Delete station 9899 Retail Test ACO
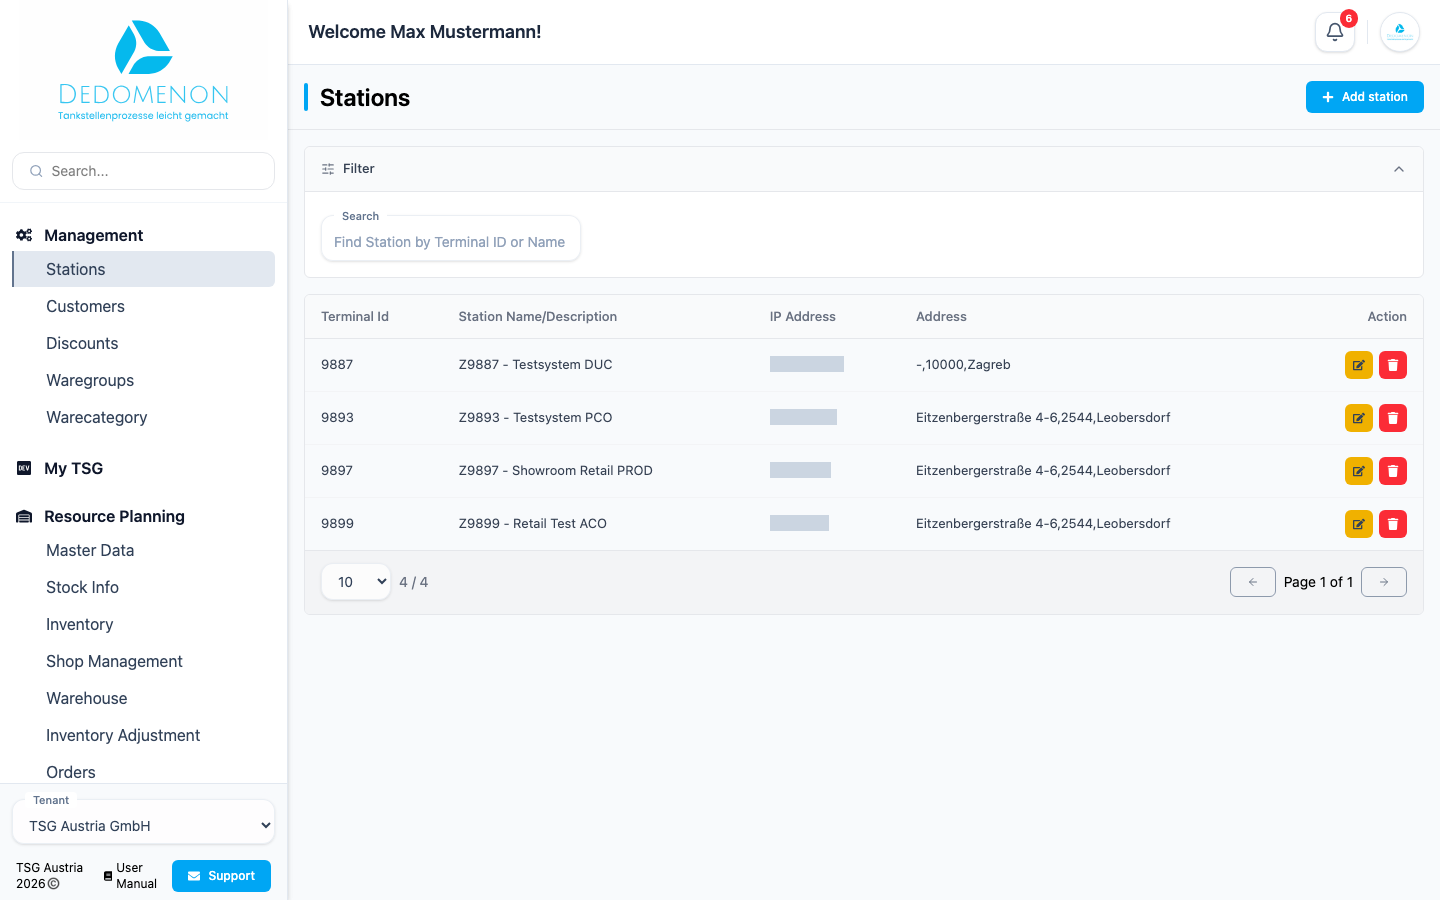This screenshot has width=1440, height=900. pos(1393,524)
